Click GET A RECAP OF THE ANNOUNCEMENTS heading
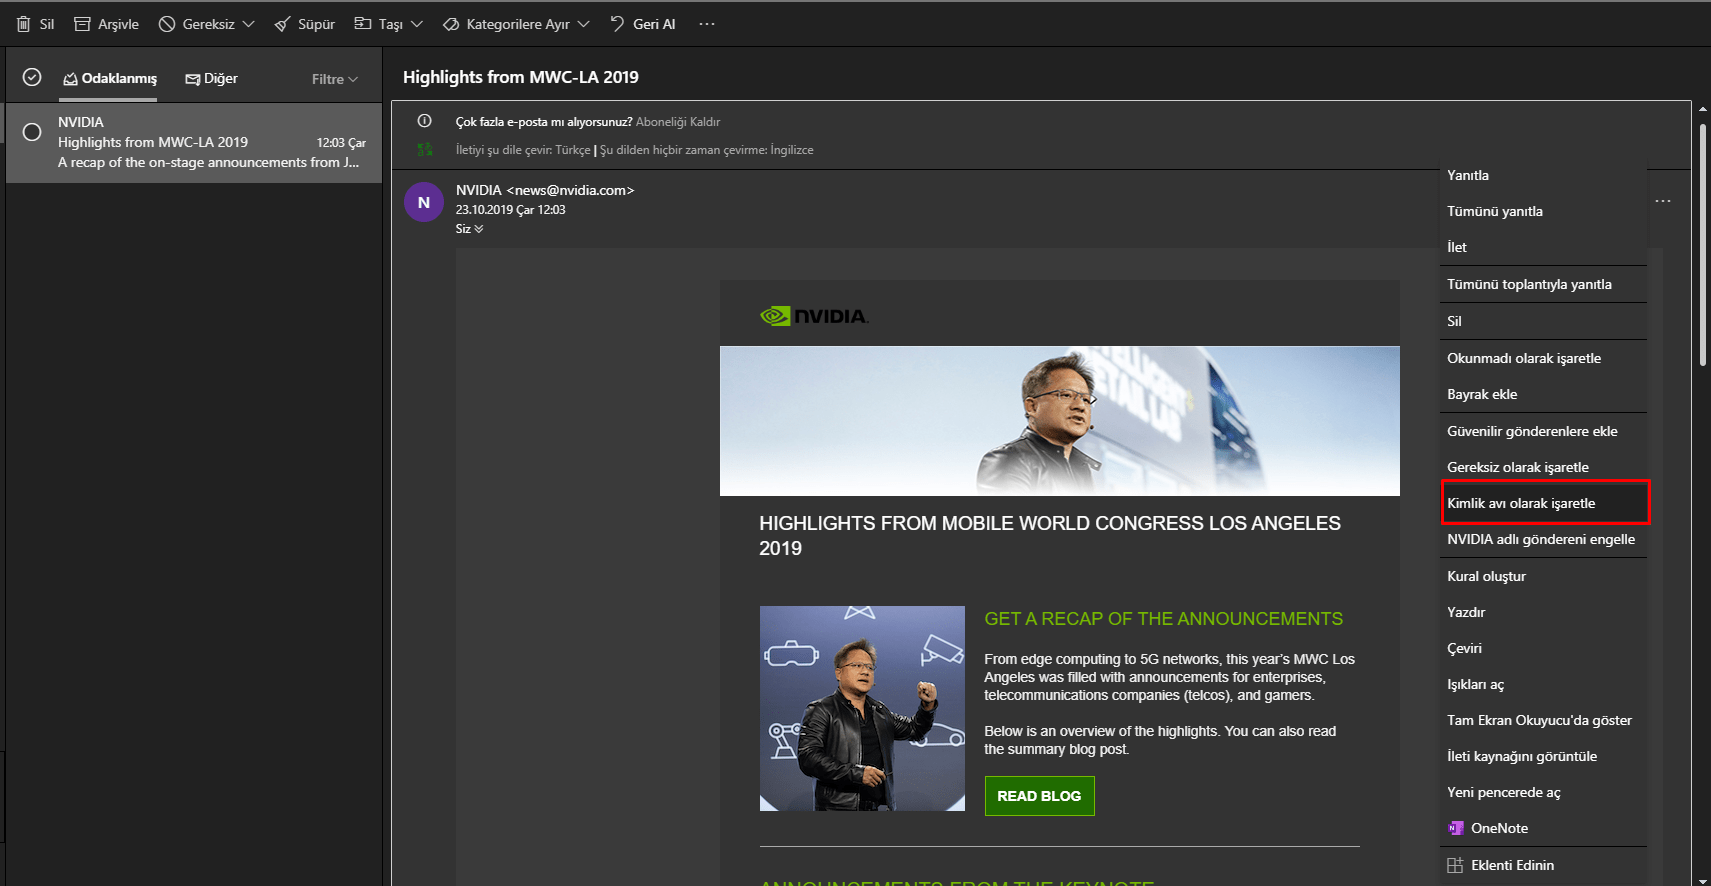Viewport: 1711px width, 886px height. click(x=1163, y=619)
